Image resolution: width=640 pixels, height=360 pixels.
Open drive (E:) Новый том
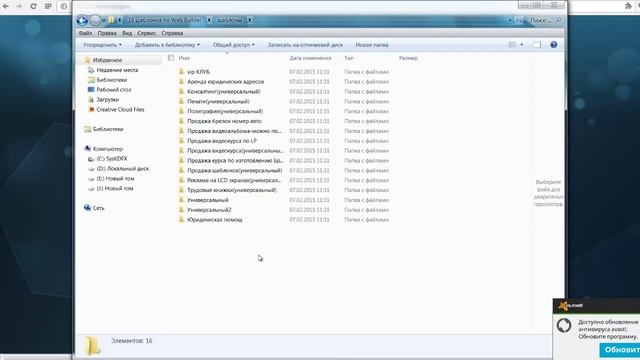(x=111, y=178)
